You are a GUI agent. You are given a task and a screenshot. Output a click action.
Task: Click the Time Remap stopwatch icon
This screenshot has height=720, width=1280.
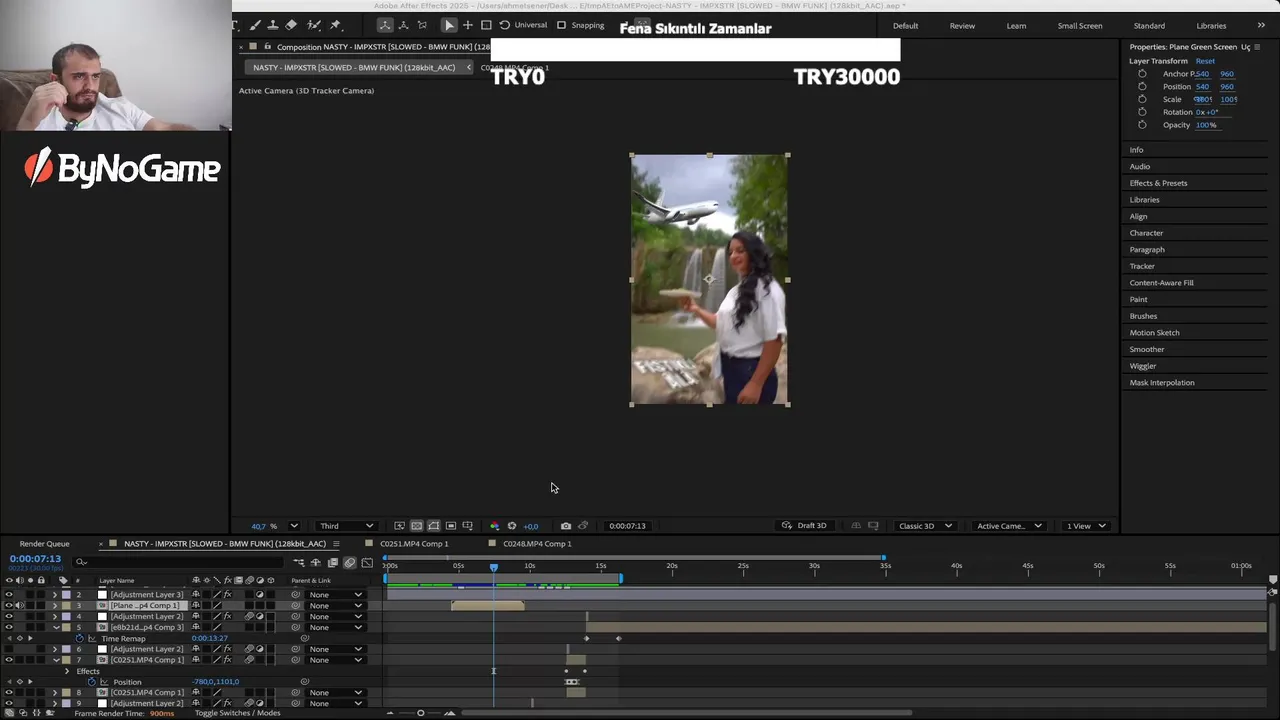click(80, 638)
